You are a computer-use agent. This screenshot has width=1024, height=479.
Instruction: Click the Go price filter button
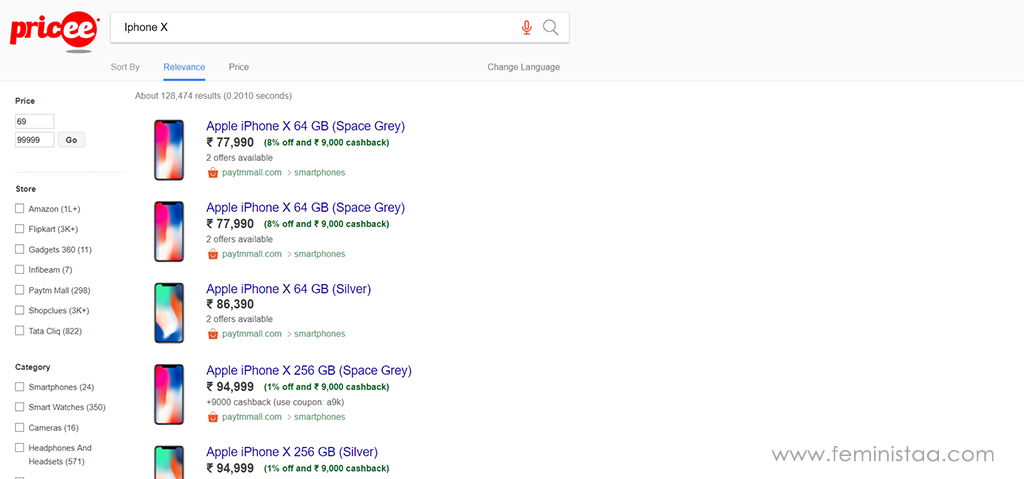click(x=71, y=140)
